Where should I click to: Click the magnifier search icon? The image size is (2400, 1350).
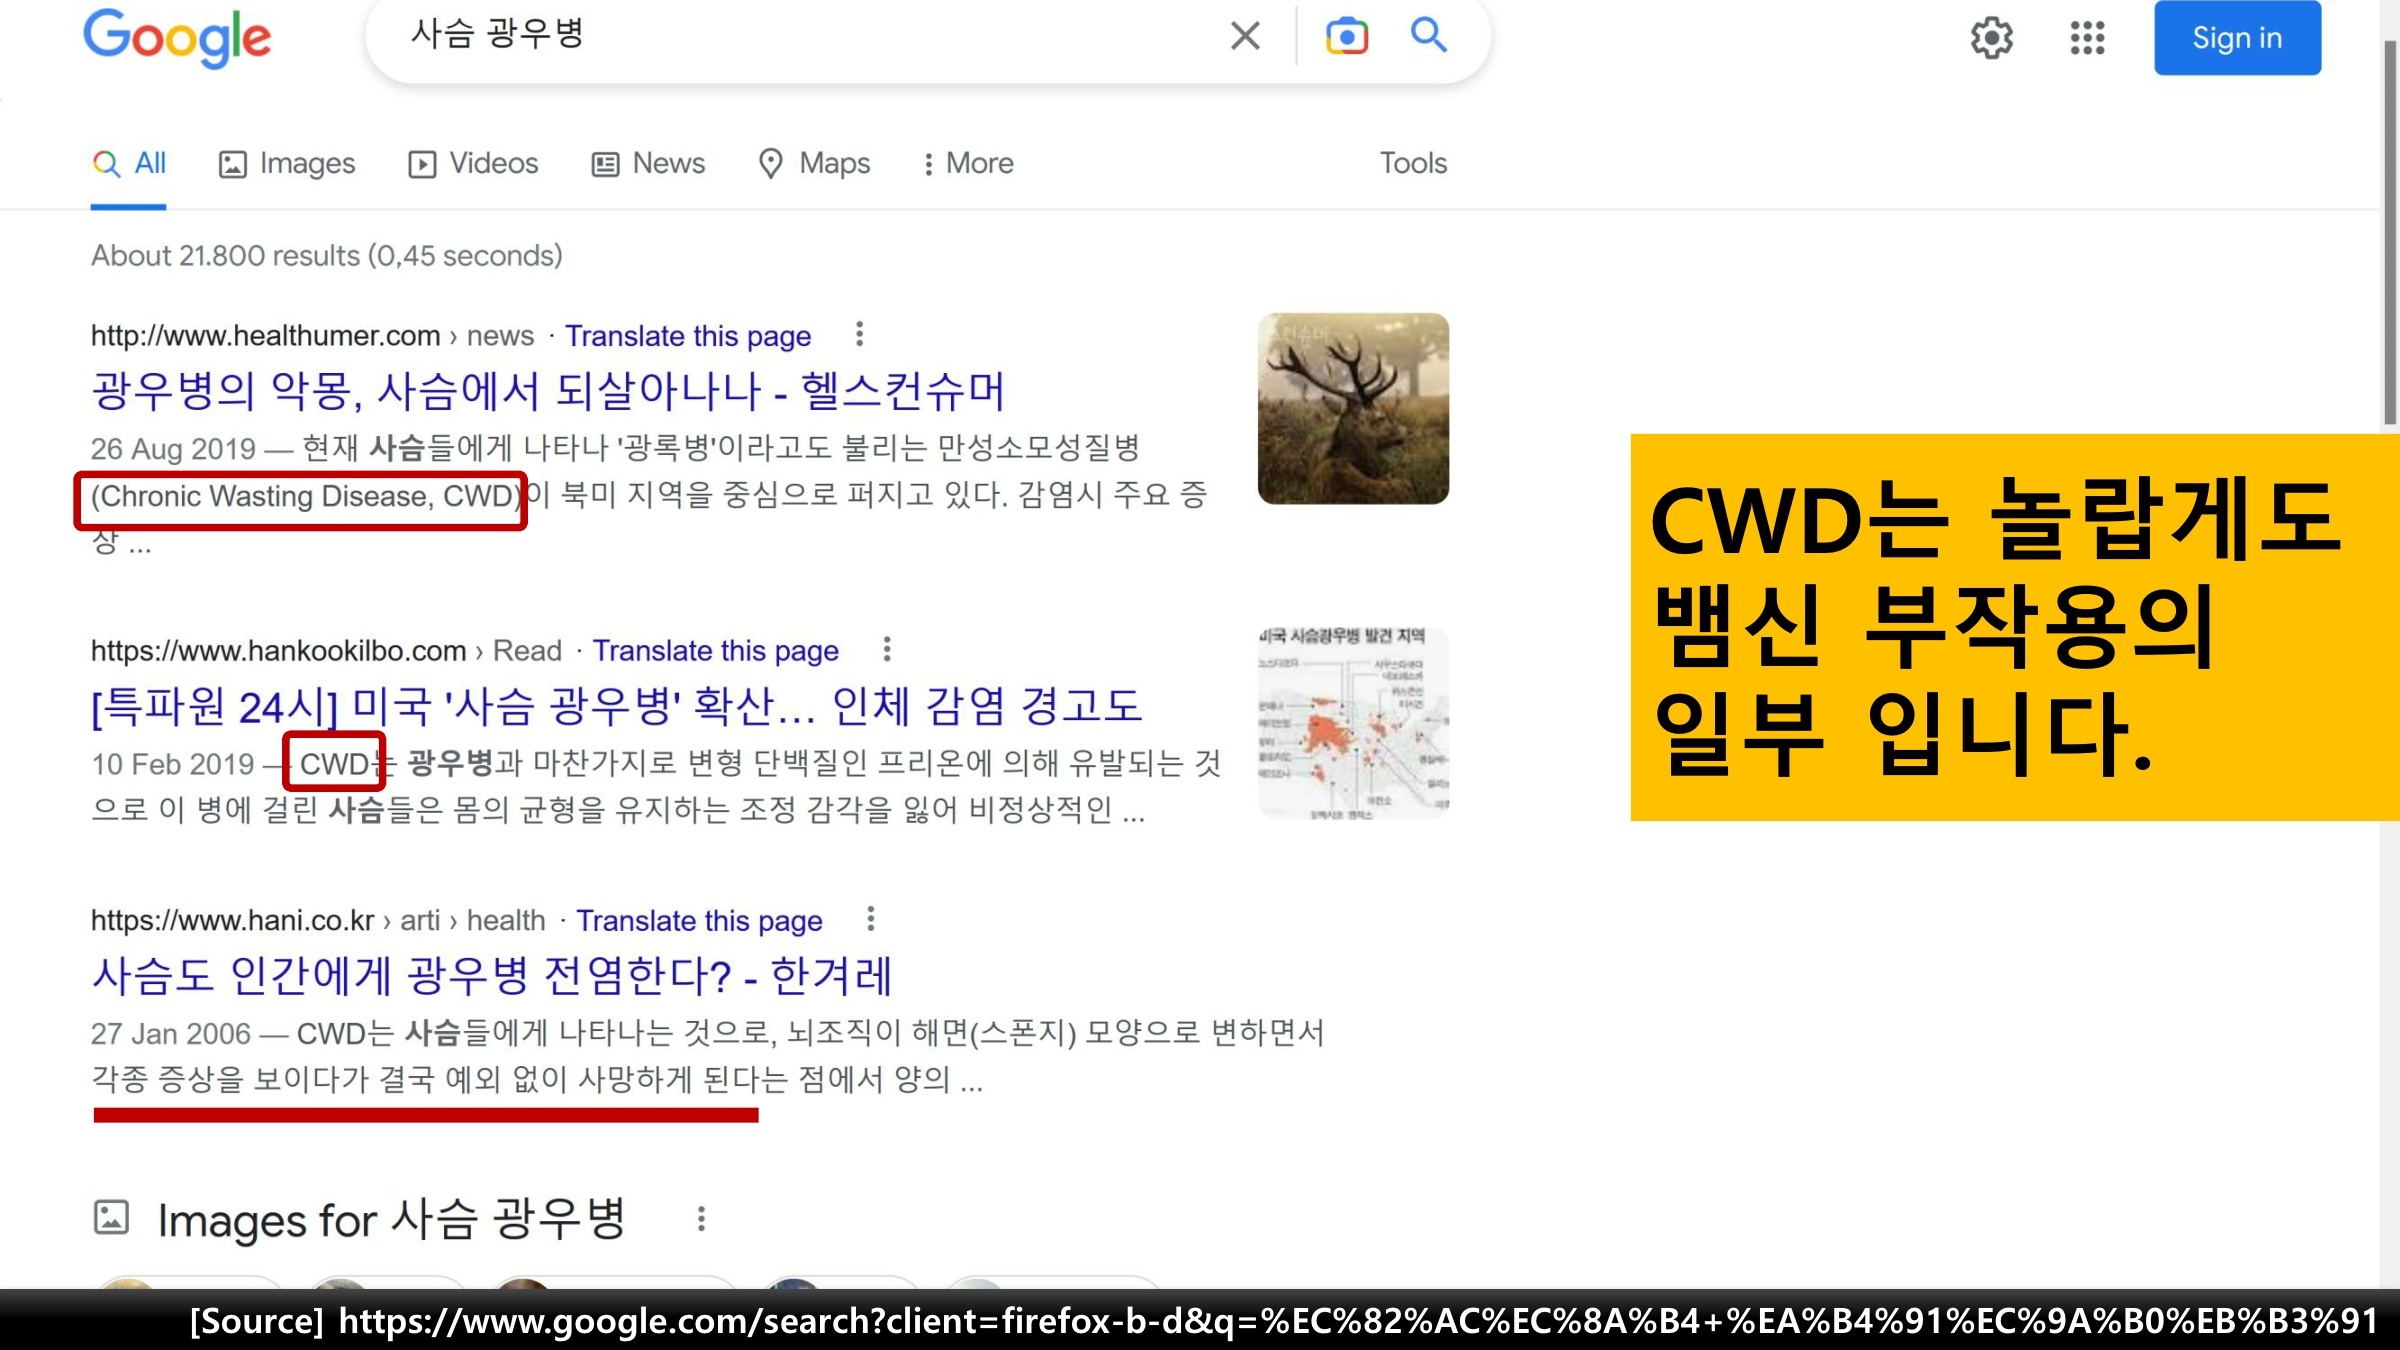pyautogui.click(x=1428, y=36)
